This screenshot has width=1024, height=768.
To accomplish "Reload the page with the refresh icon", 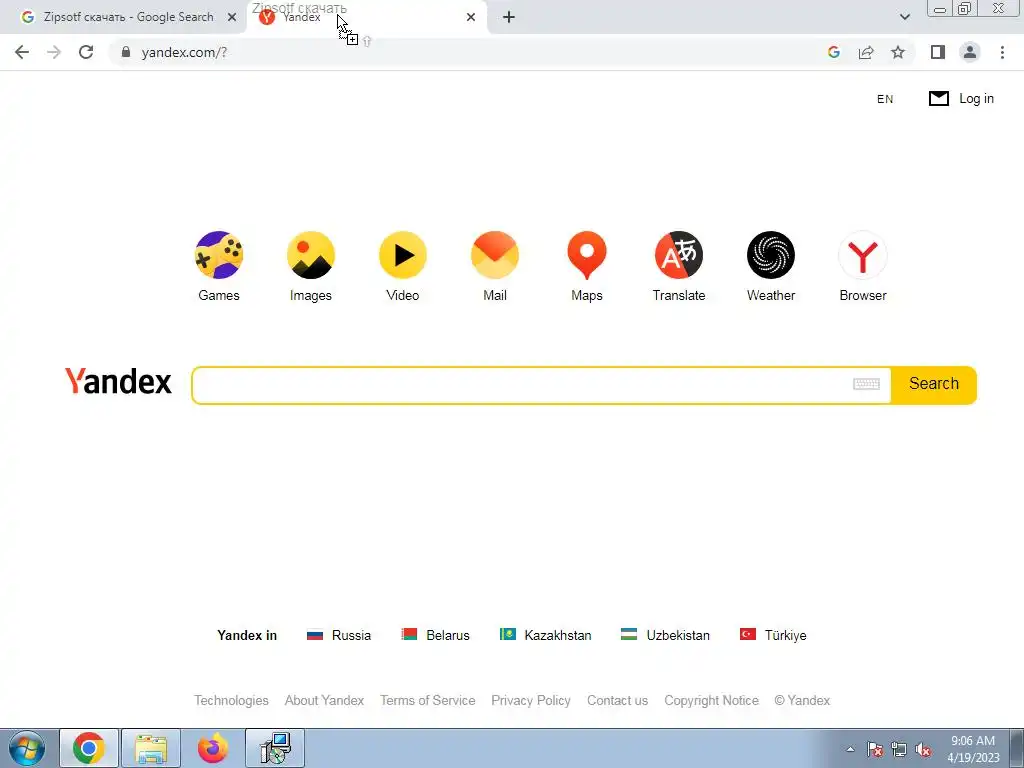I will click(x=86, y=52).
